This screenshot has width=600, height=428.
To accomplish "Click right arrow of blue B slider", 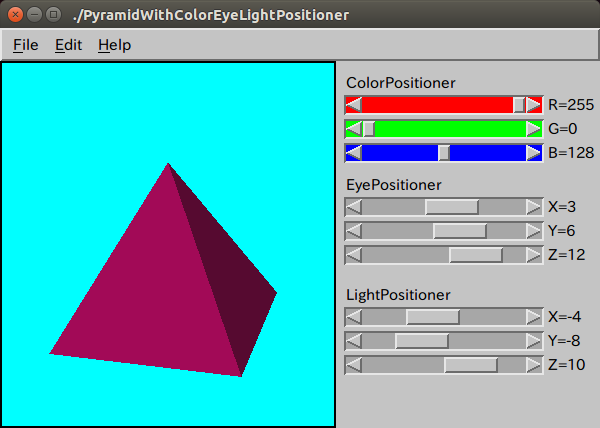I will click(x=533, y=153).
